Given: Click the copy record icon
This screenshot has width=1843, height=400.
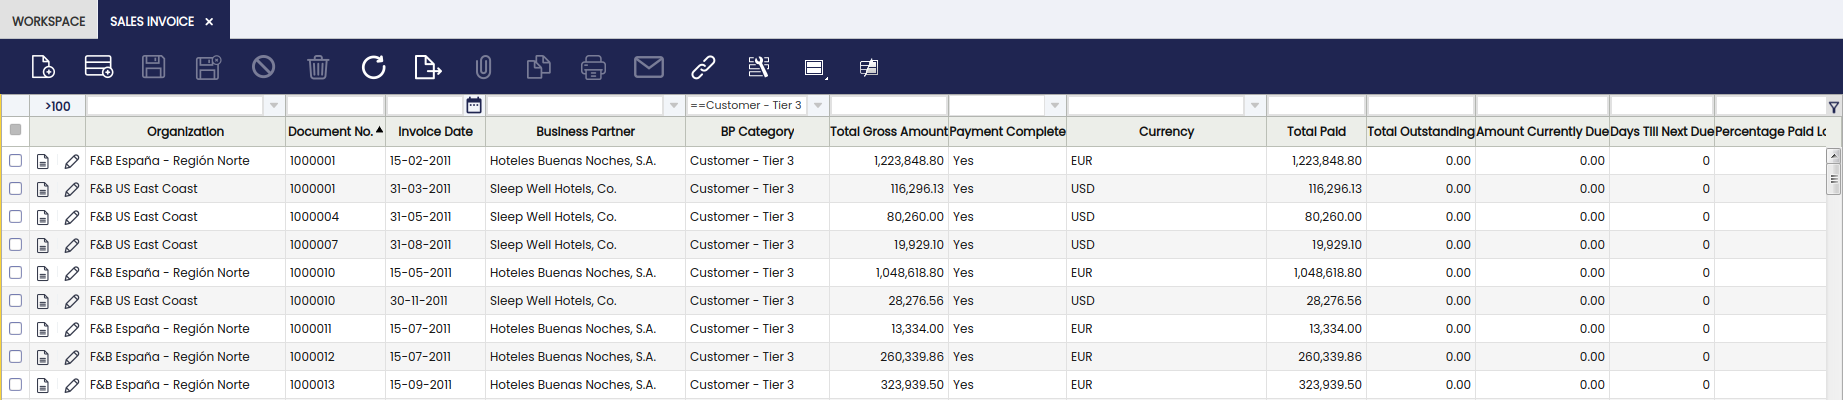Looking at the screenshot, I should point(538,67).
